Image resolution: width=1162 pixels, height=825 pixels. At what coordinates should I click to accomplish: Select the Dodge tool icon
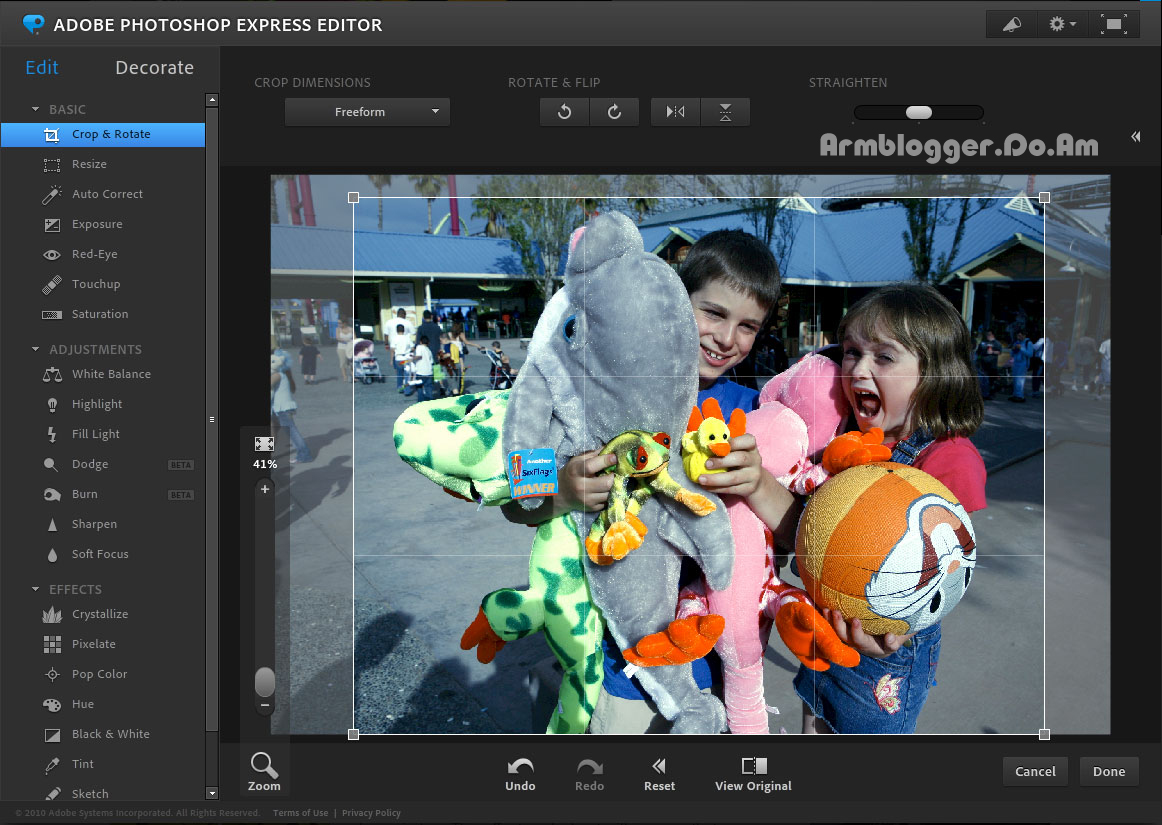[51, 465]
